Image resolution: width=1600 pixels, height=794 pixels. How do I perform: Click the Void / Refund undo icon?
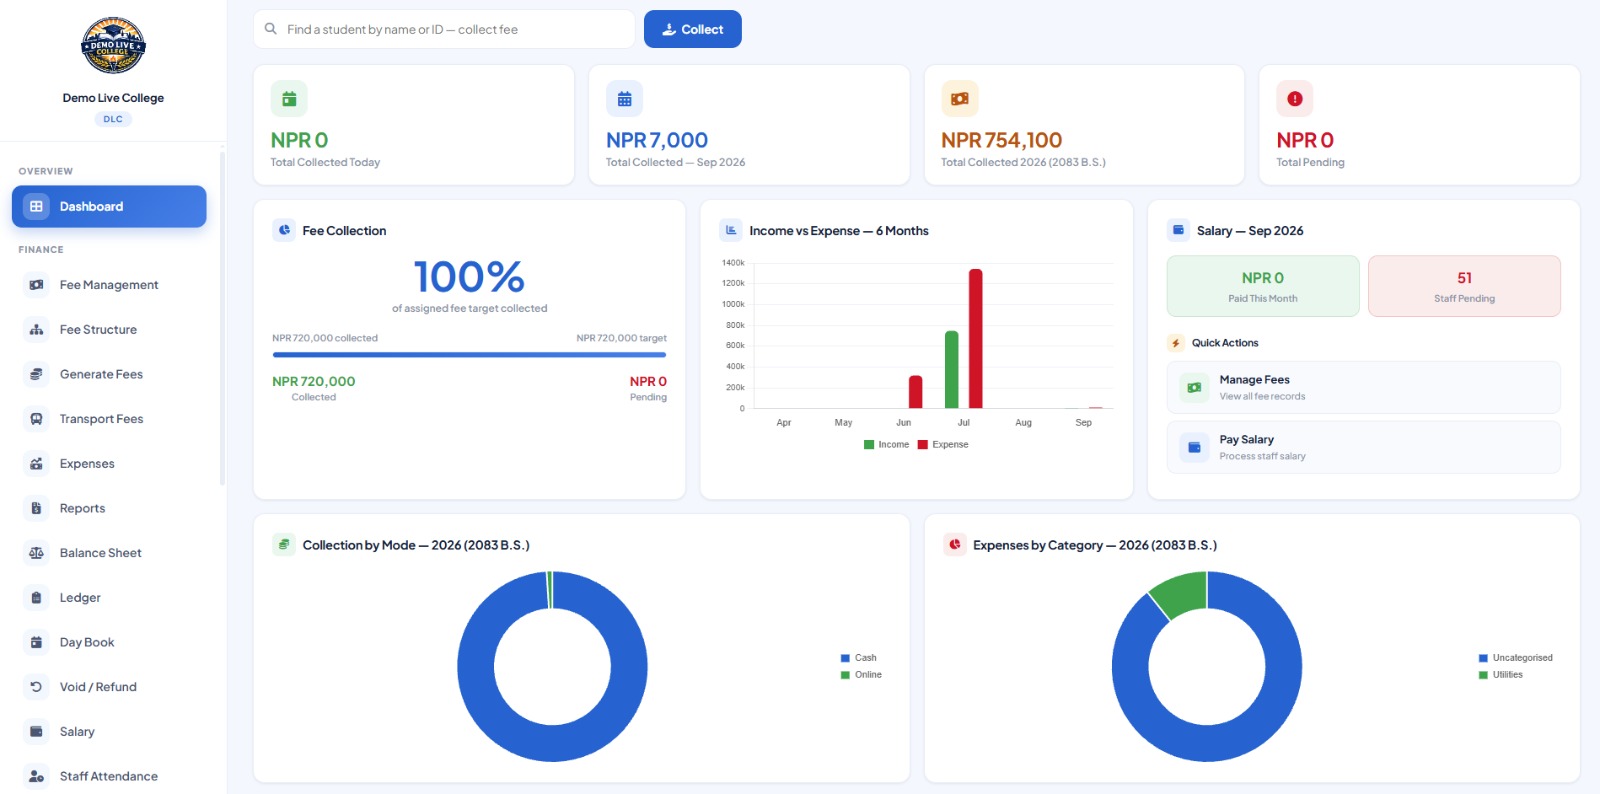point(36,687)
